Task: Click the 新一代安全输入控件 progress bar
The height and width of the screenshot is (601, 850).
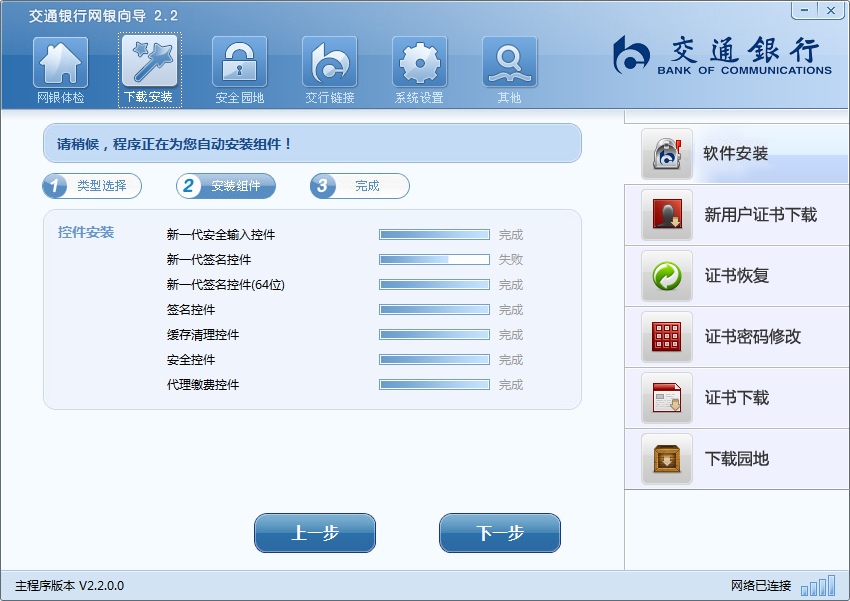Action: (x=434, y=235)
